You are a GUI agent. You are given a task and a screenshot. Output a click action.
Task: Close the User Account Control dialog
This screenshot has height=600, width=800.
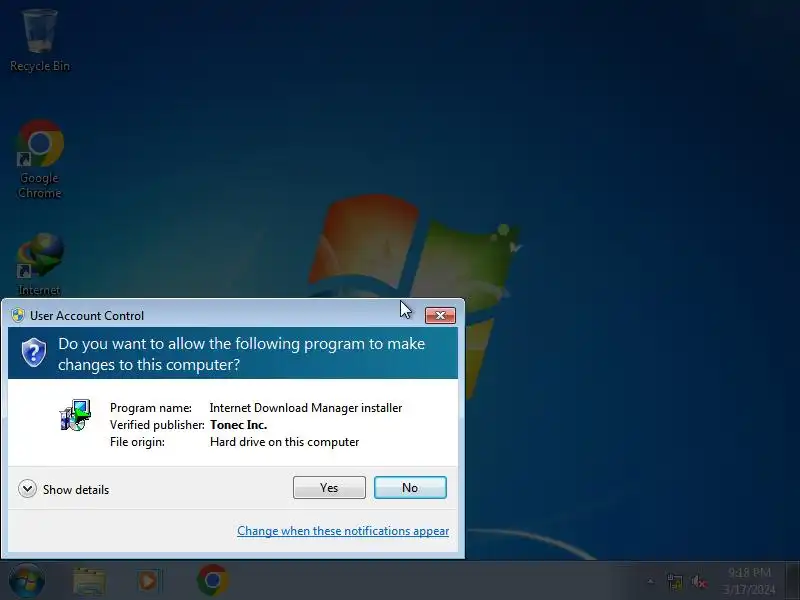440,315
